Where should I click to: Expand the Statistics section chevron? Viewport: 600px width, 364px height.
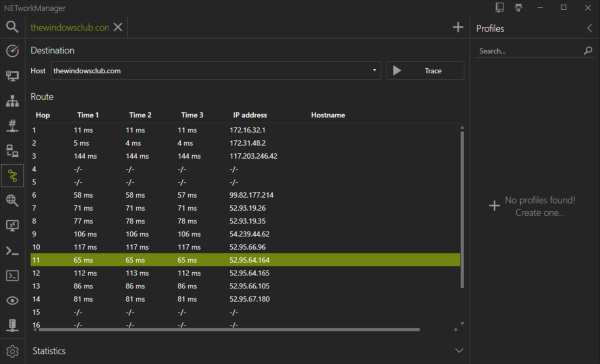pyautogui.click(x=459, y=351)
